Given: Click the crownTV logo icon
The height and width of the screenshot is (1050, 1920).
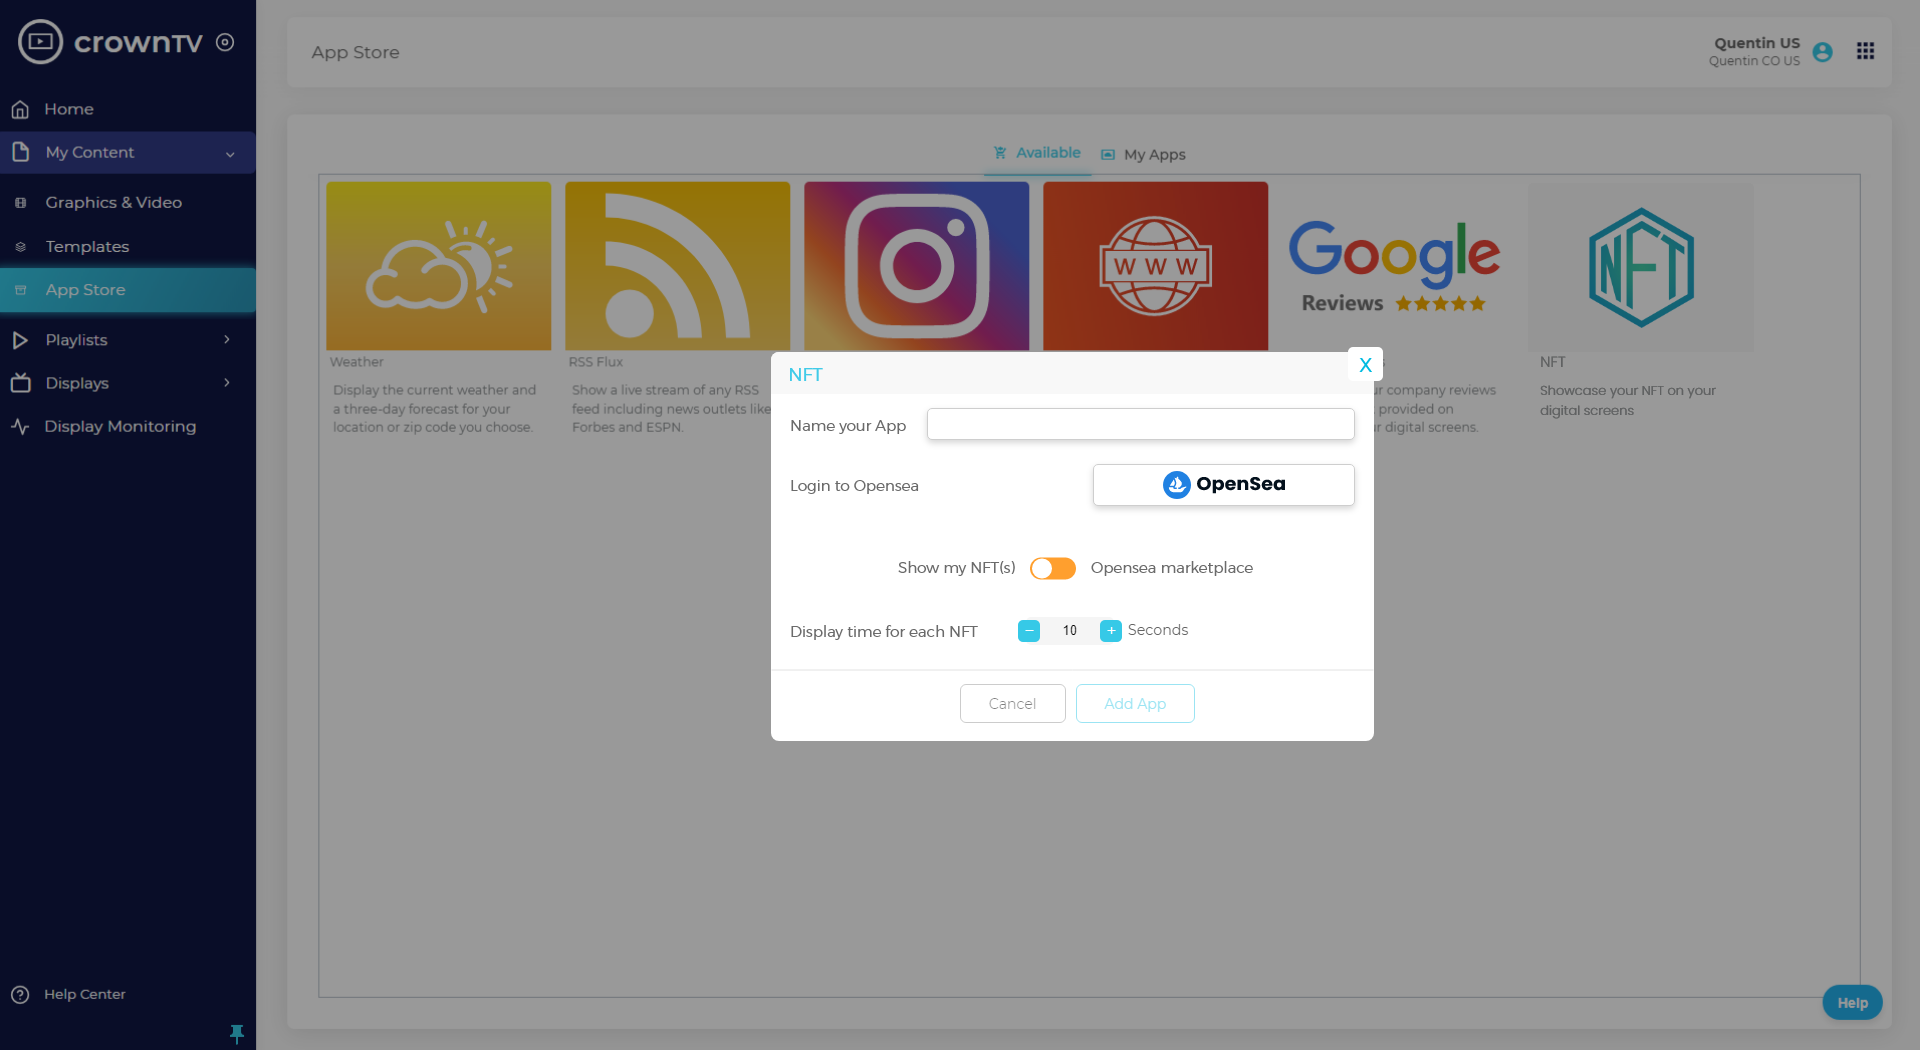Looking at the screenshot, I should 40,42.
